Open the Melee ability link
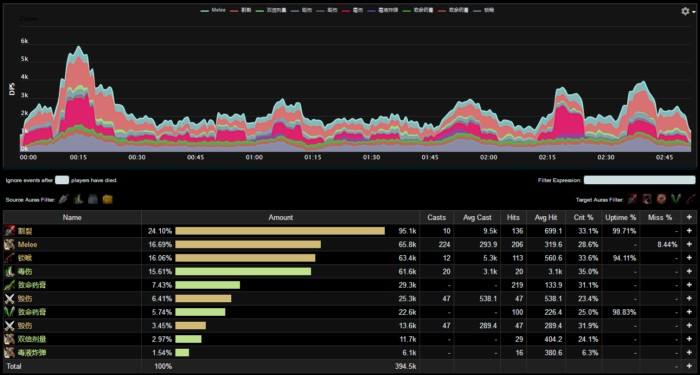 [28, 245]
